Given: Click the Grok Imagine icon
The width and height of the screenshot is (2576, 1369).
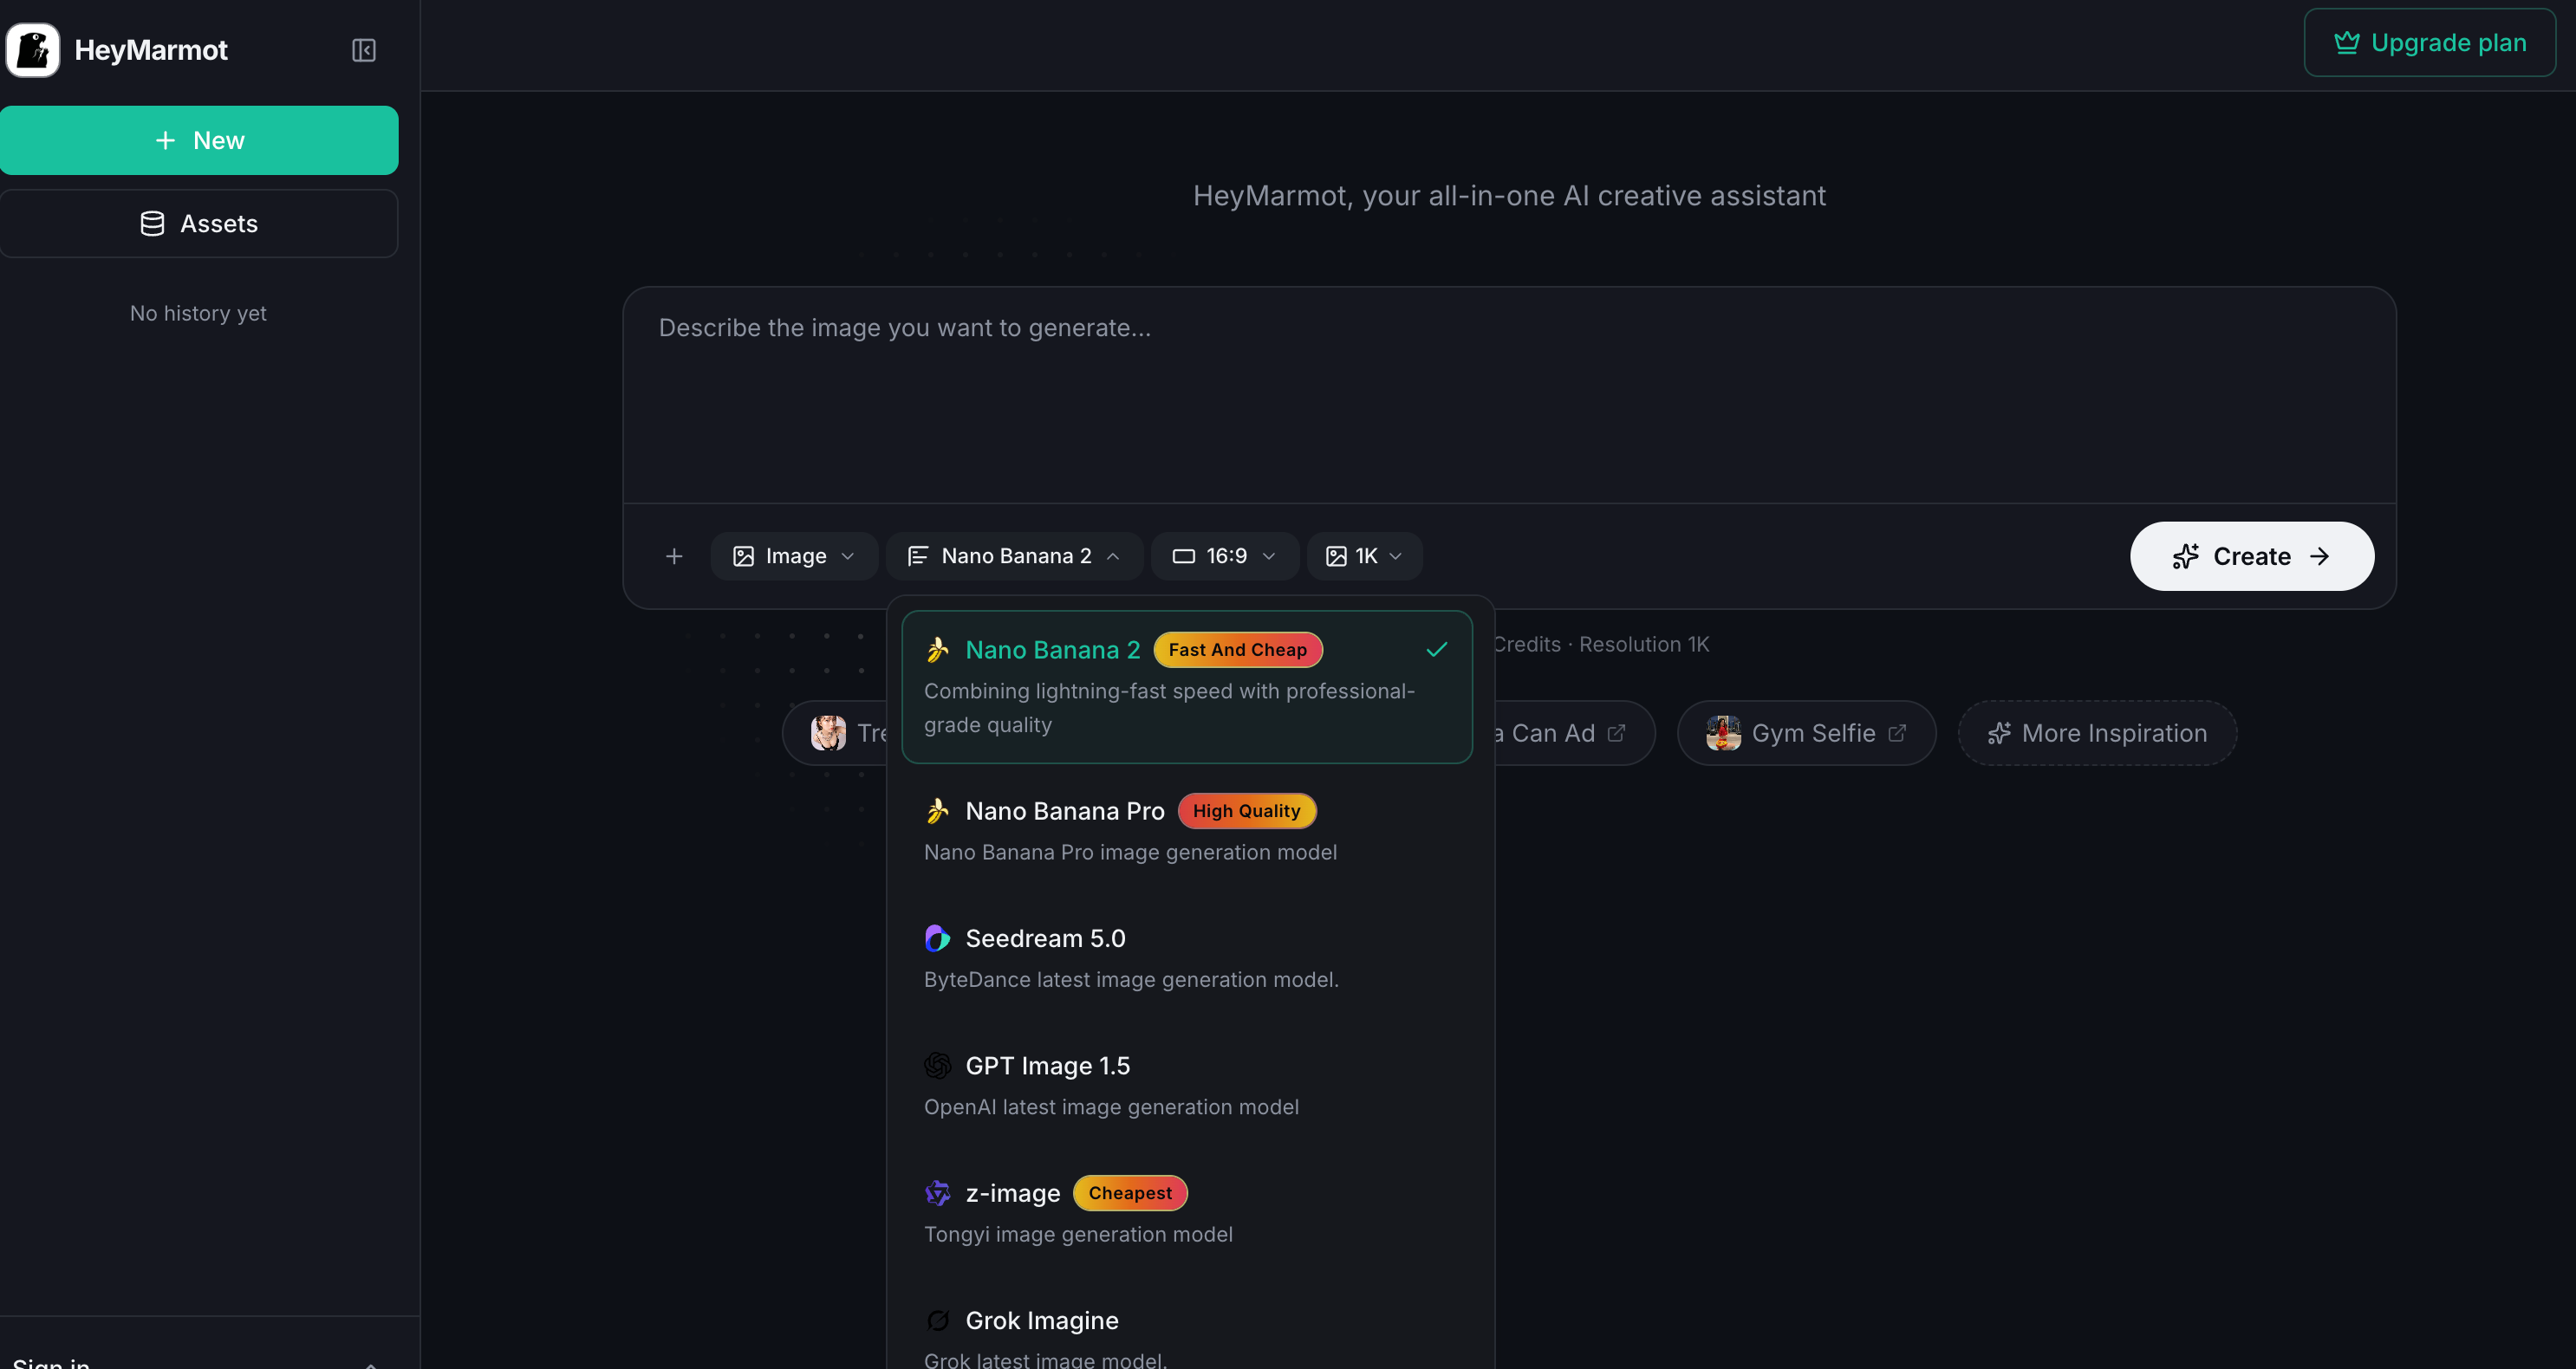Looking at the screenshot, I should (x=937, y=1320).
